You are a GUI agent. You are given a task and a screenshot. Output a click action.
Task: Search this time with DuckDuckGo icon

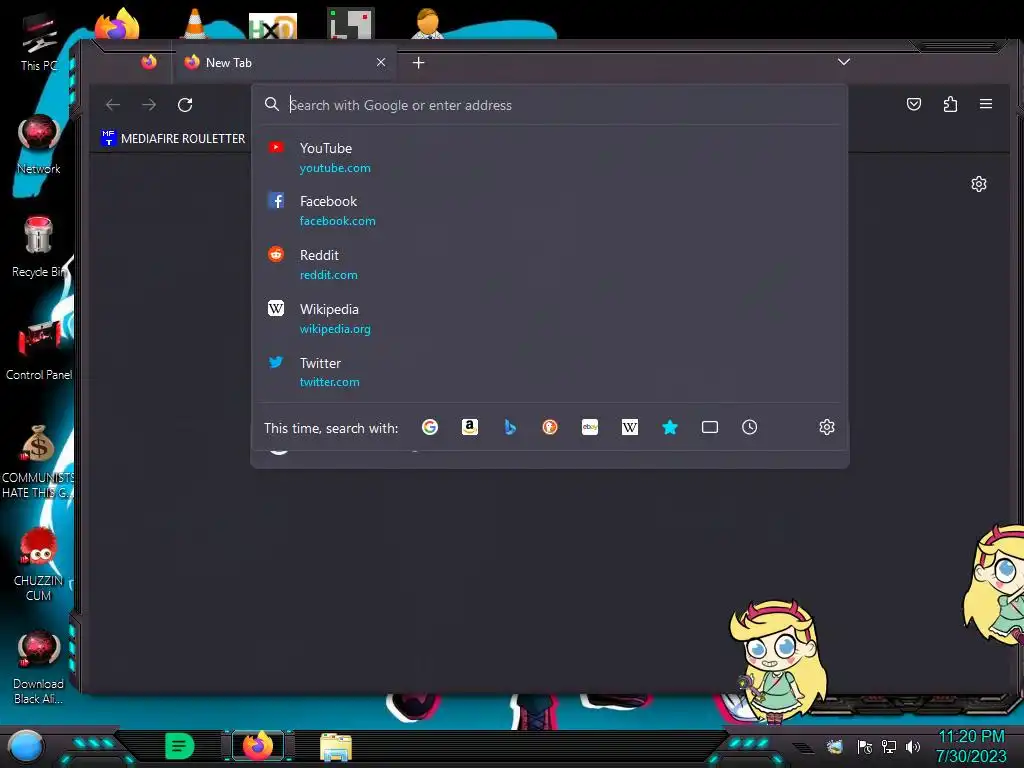pos(550,427)
